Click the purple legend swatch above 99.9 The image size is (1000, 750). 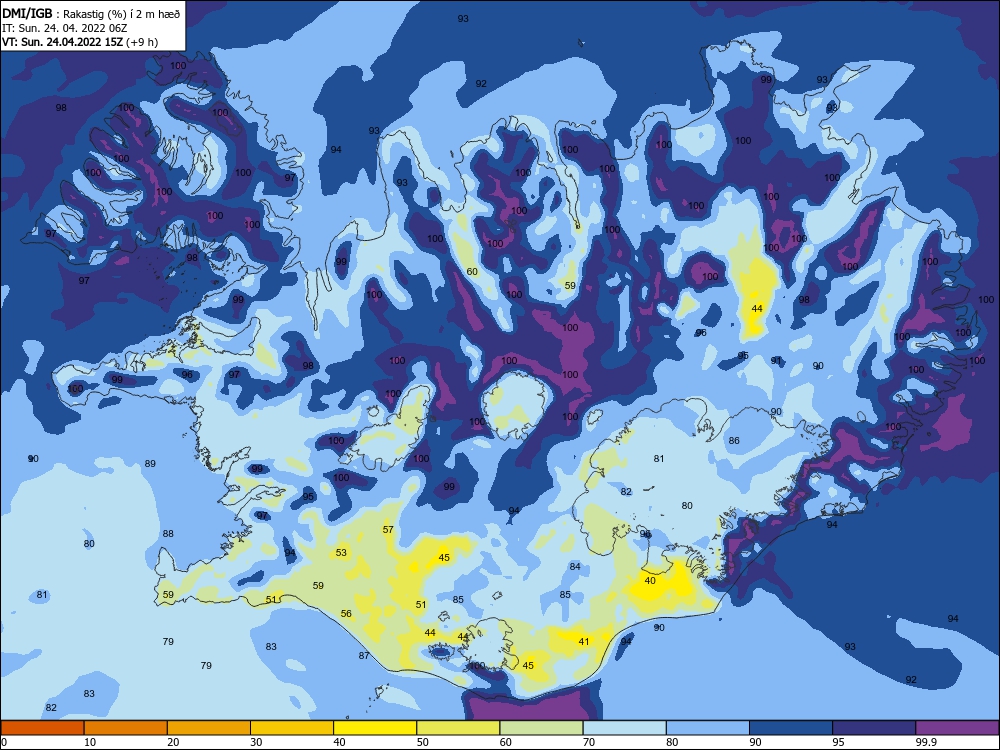(957, 728)
